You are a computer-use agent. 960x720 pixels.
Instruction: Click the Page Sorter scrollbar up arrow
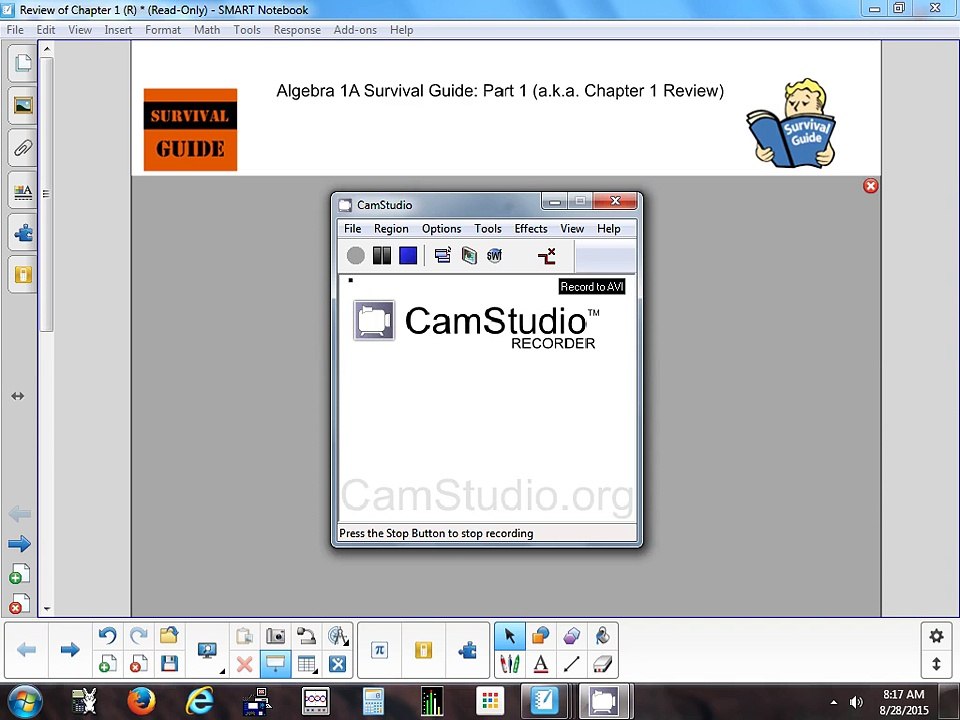(47, 48)
